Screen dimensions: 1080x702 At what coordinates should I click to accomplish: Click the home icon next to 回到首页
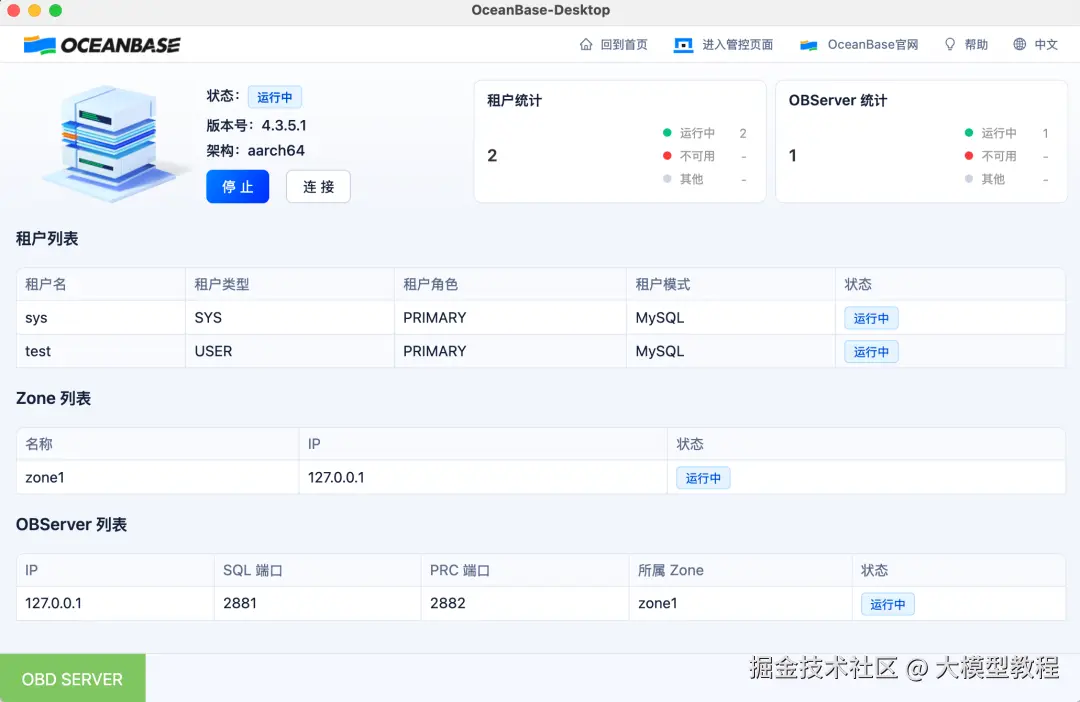coord(585,44)
